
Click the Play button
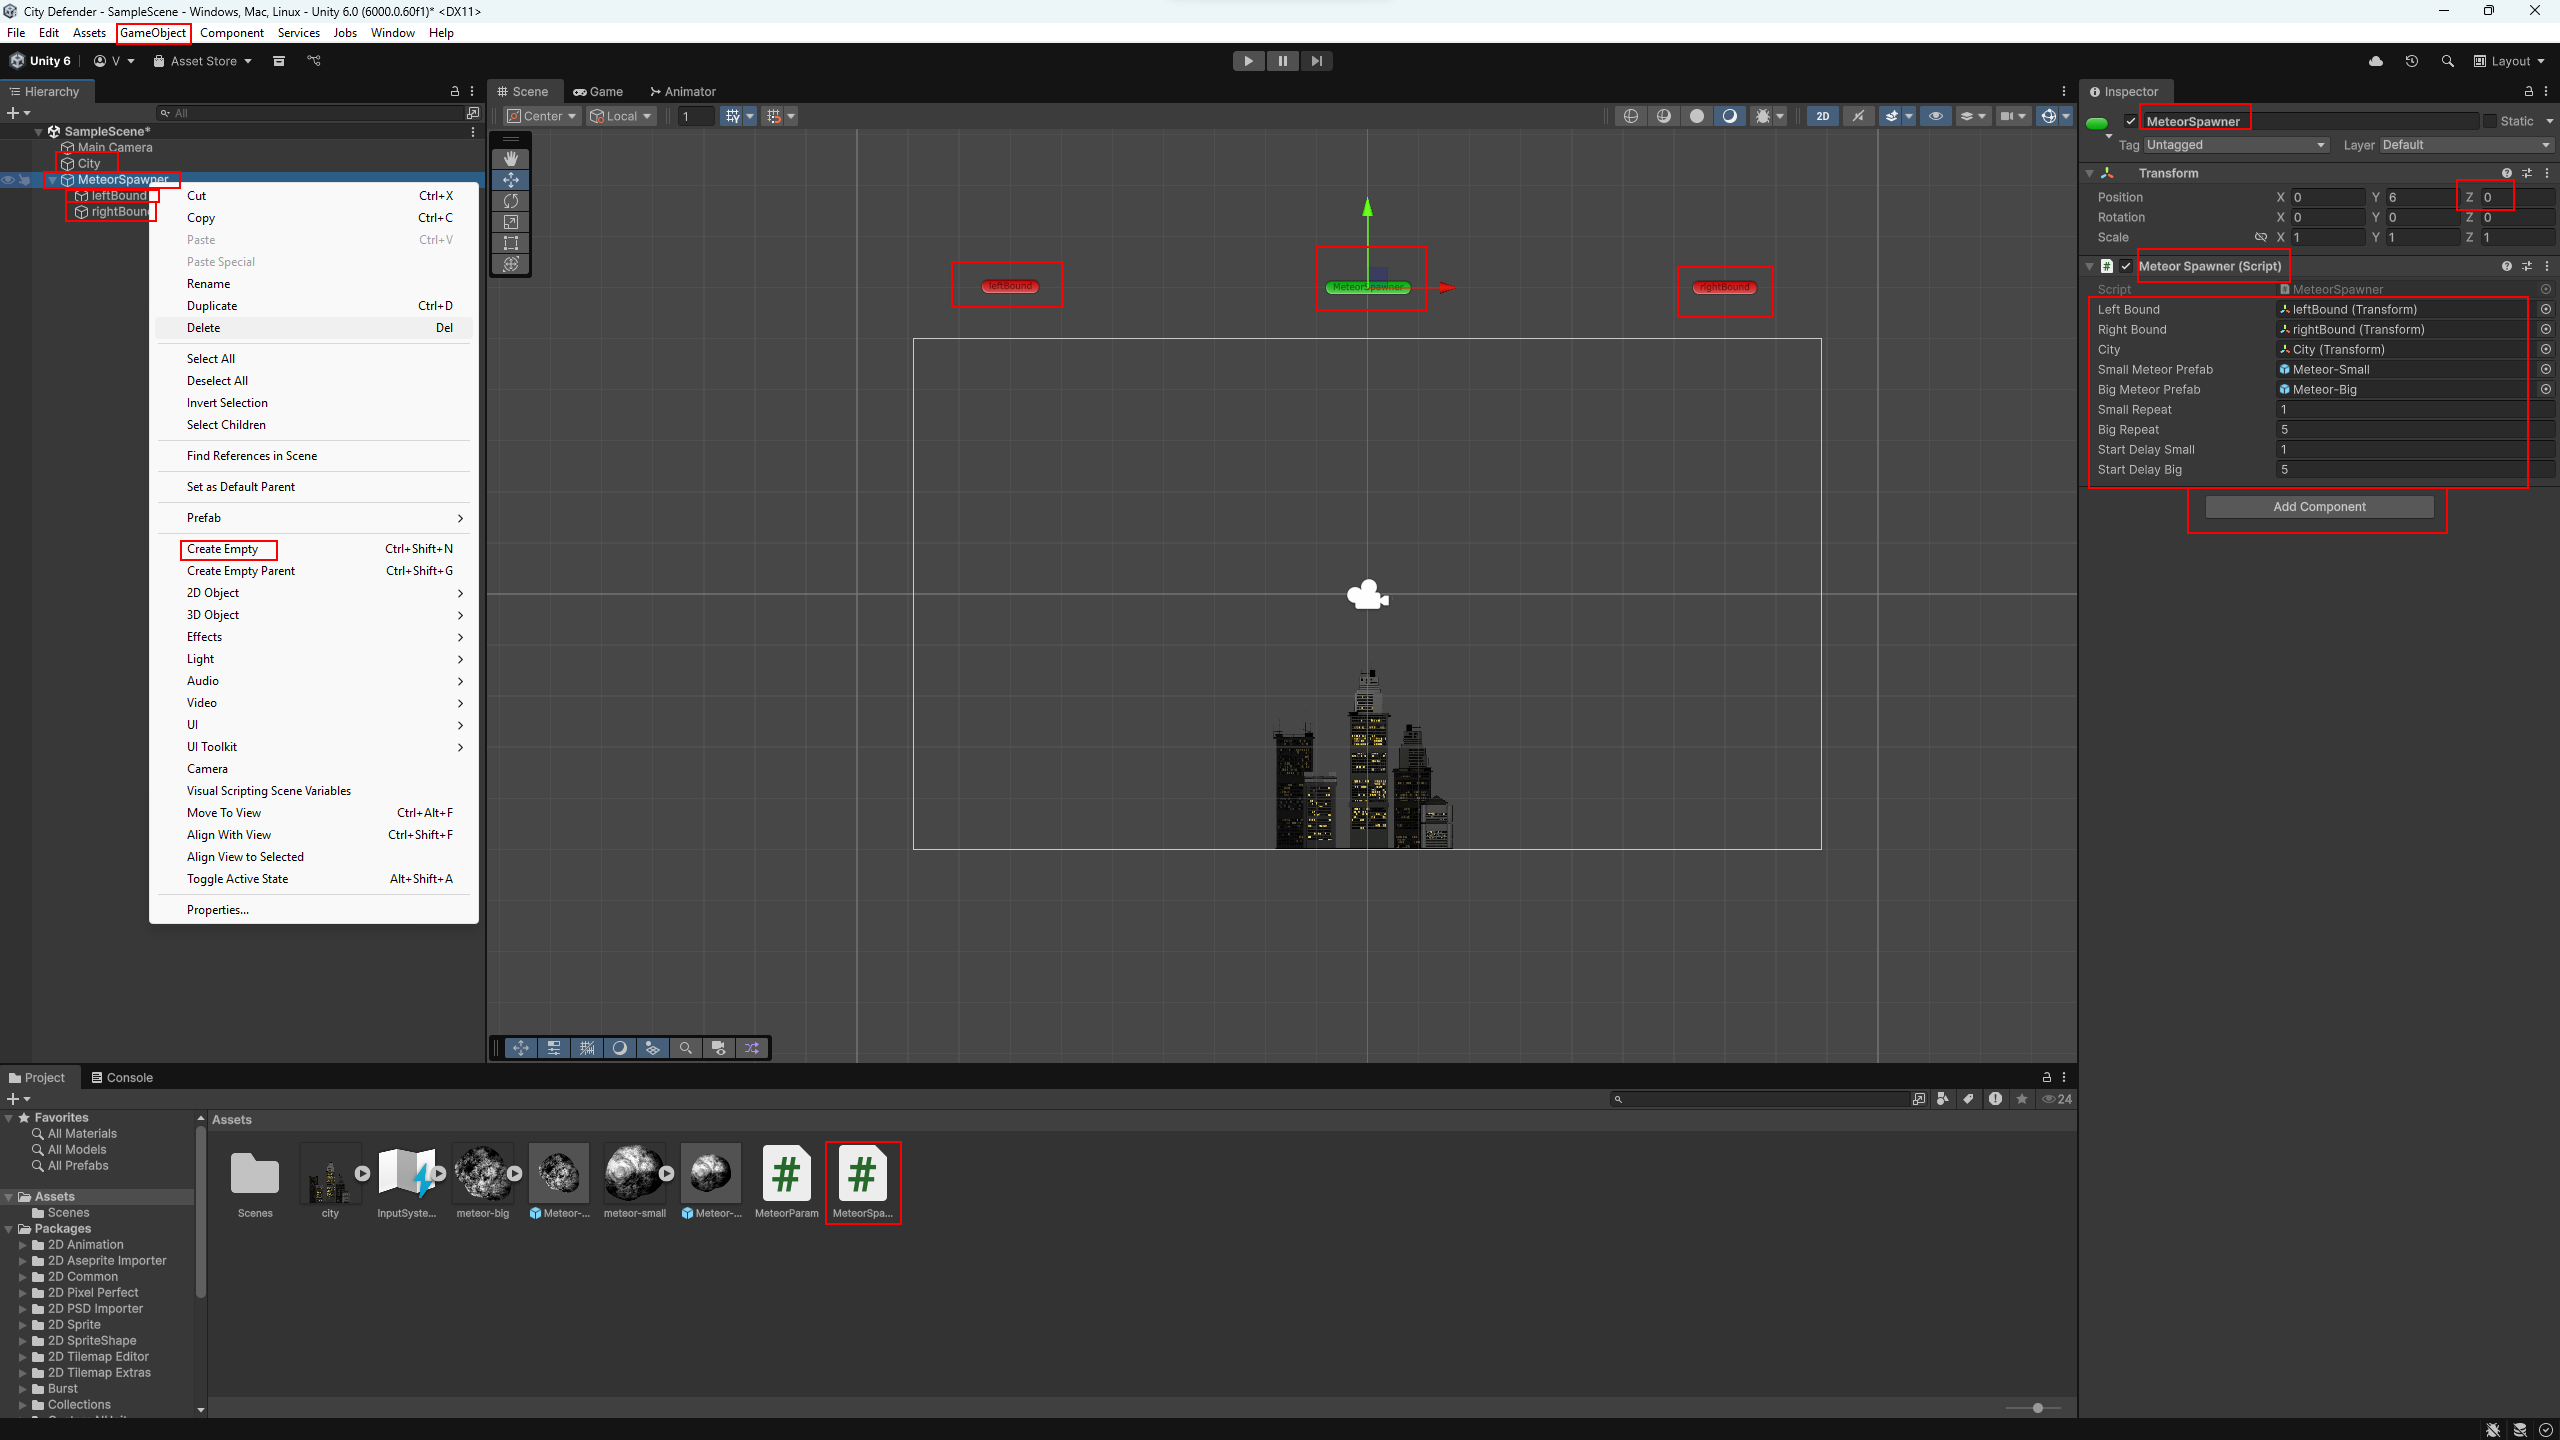tap(1248, 61)
